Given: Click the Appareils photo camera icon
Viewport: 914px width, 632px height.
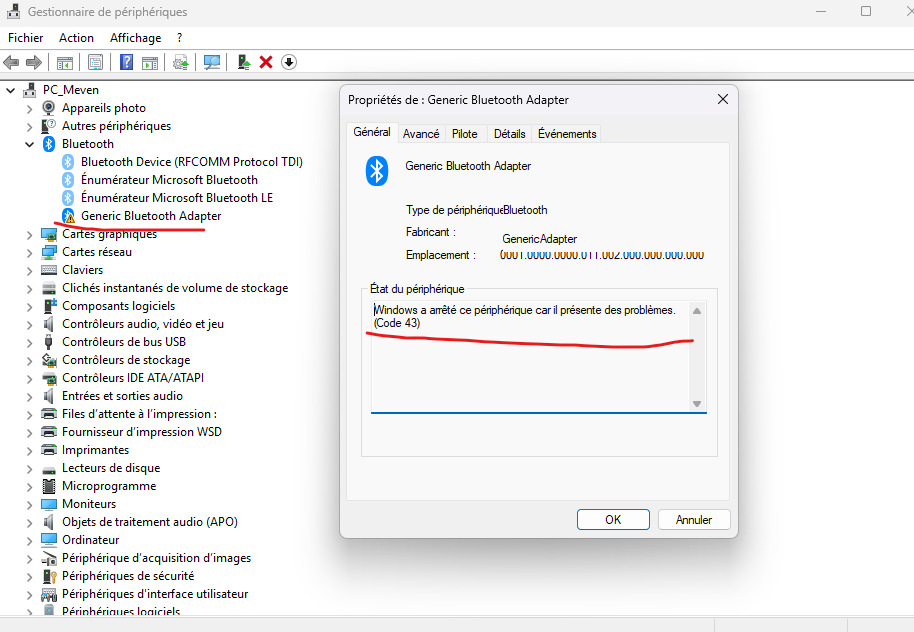Looking at the screenshot, I should point(49,108).
